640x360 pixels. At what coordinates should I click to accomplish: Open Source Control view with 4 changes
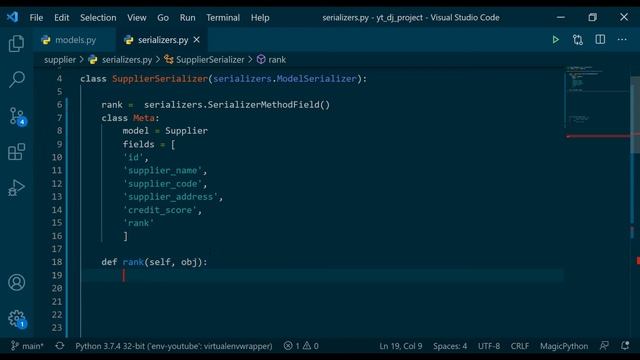[17, 117]
